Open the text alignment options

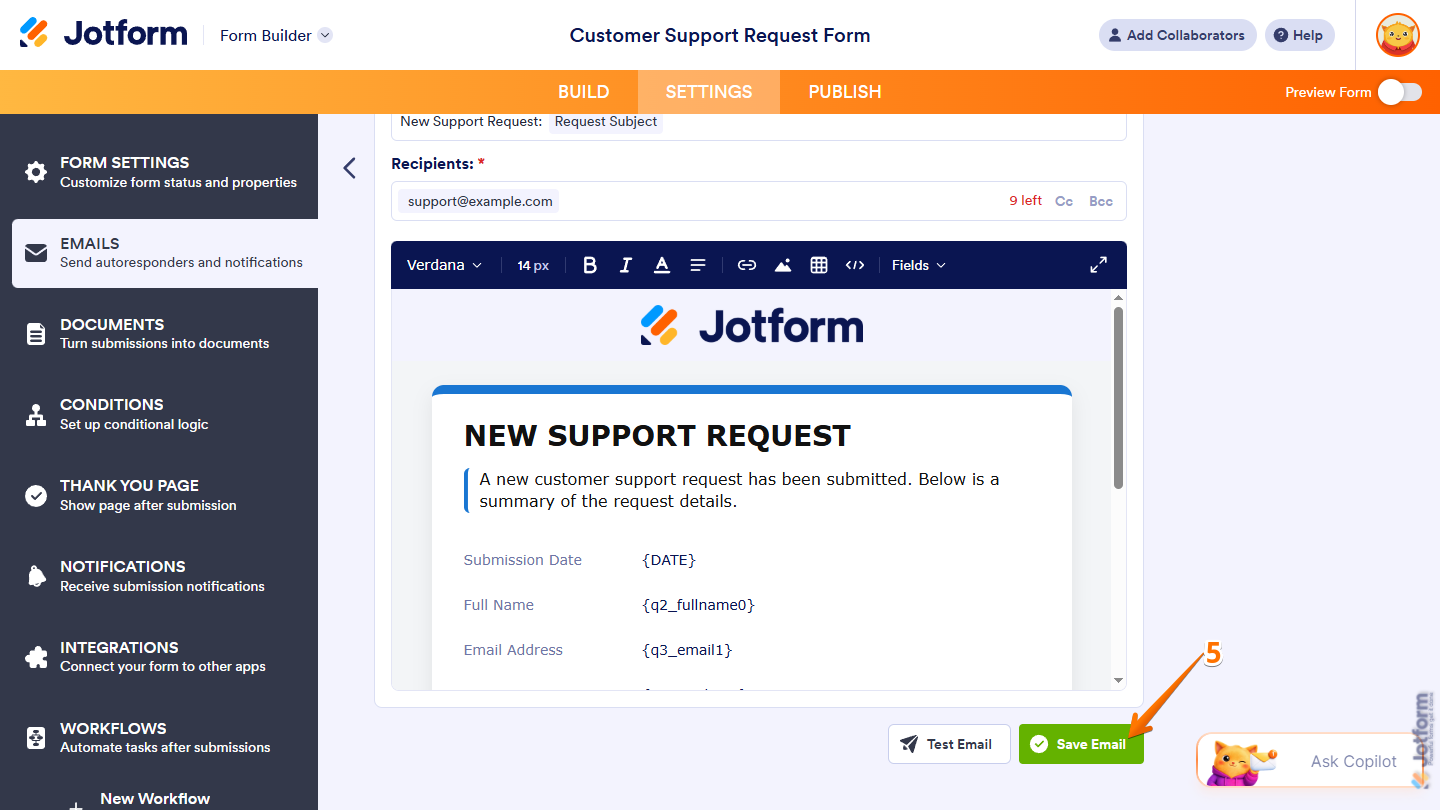point(698,265)
